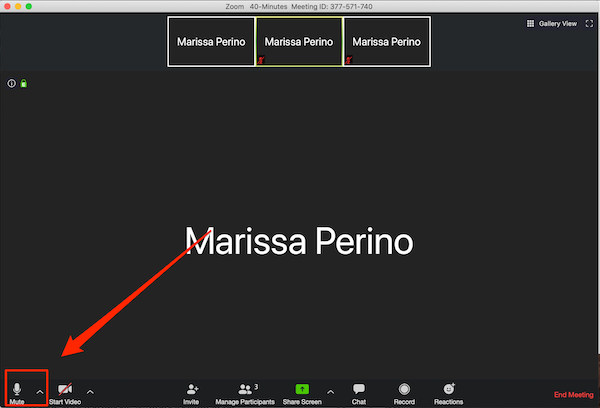
Task: Enter full screen mode icon
Action: coord(587,23)
